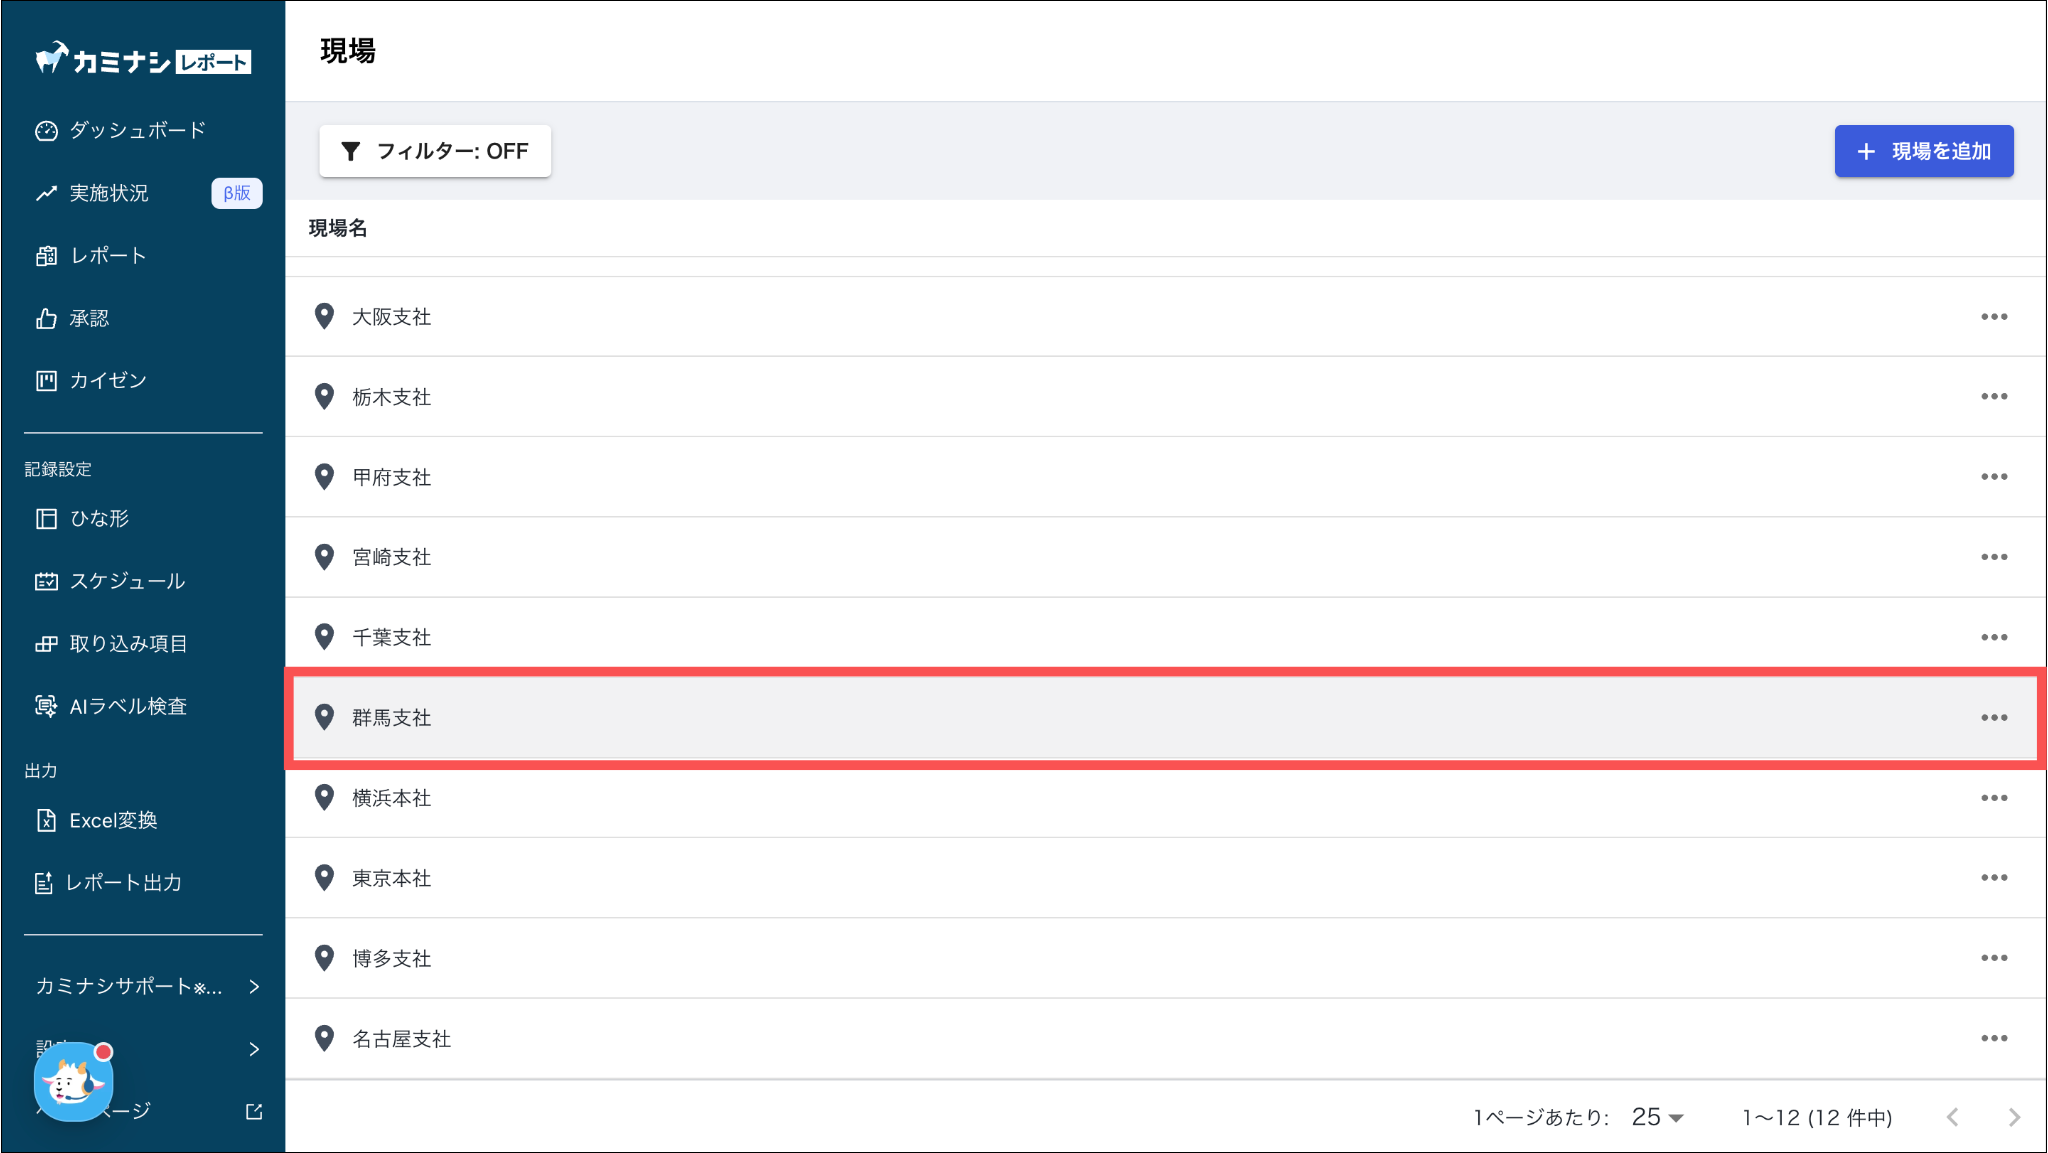Click the location pin icon beside 東京本社
The width and height of the screenshot is (2048, 1153).
point(324,878)
